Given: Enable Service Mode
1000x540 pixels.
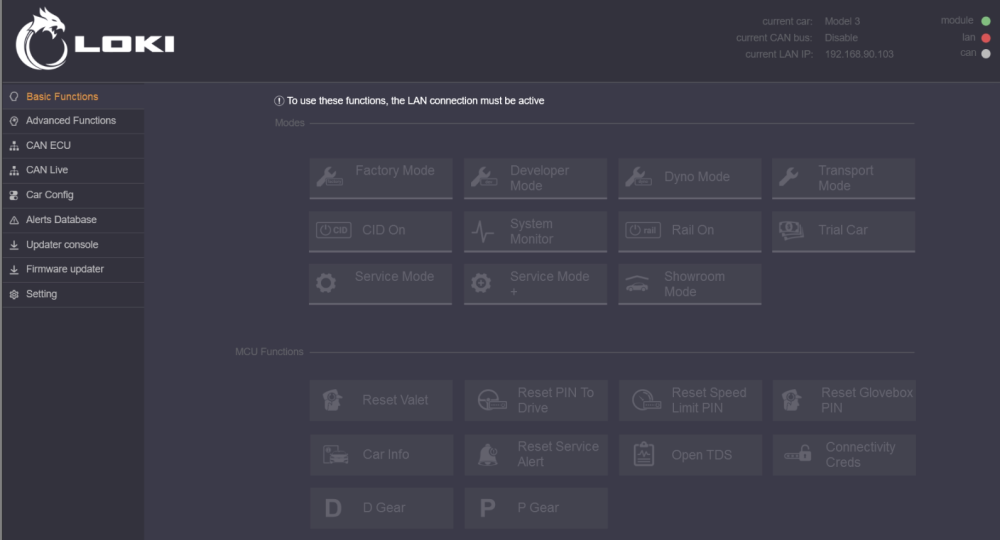Looking at the screenshot, I should pos(380,283).
